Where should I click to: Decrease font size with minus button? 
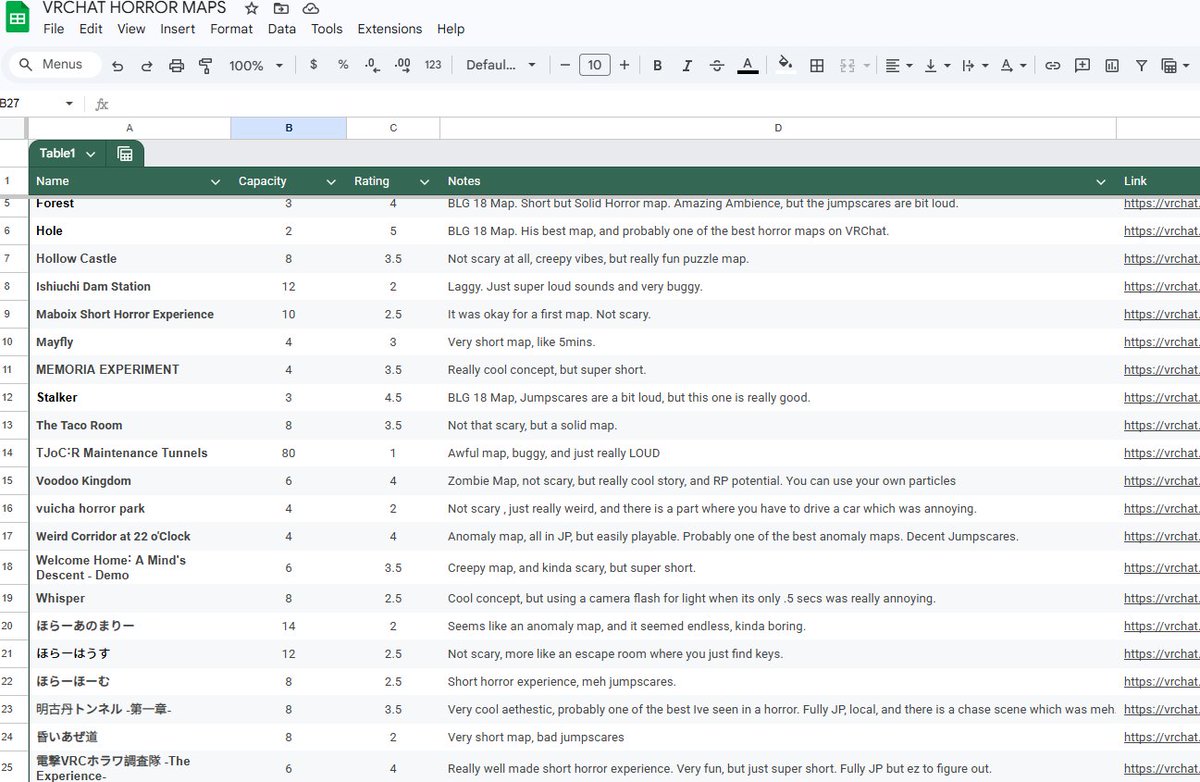565,65
